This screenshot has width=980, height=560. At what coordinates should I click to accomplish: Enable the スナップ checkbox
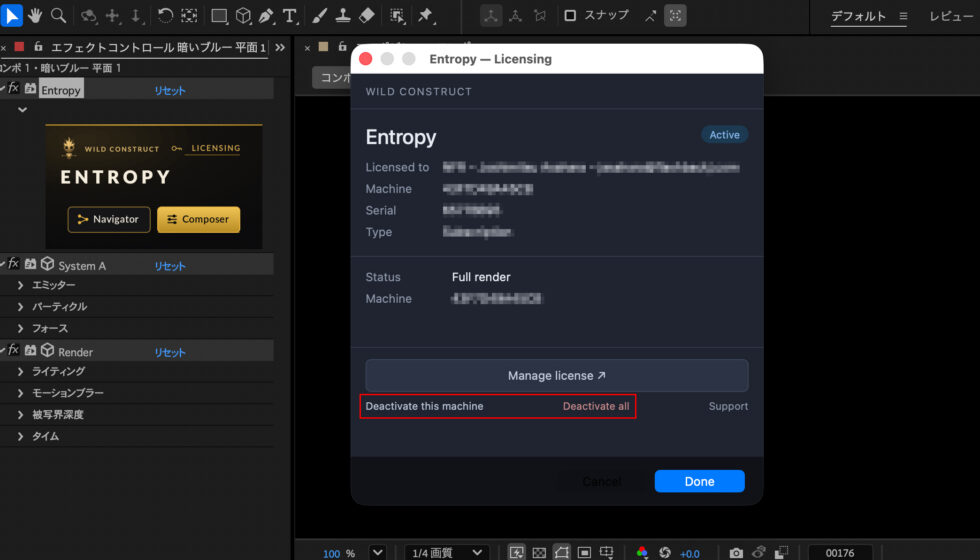(x=569, y=15)
